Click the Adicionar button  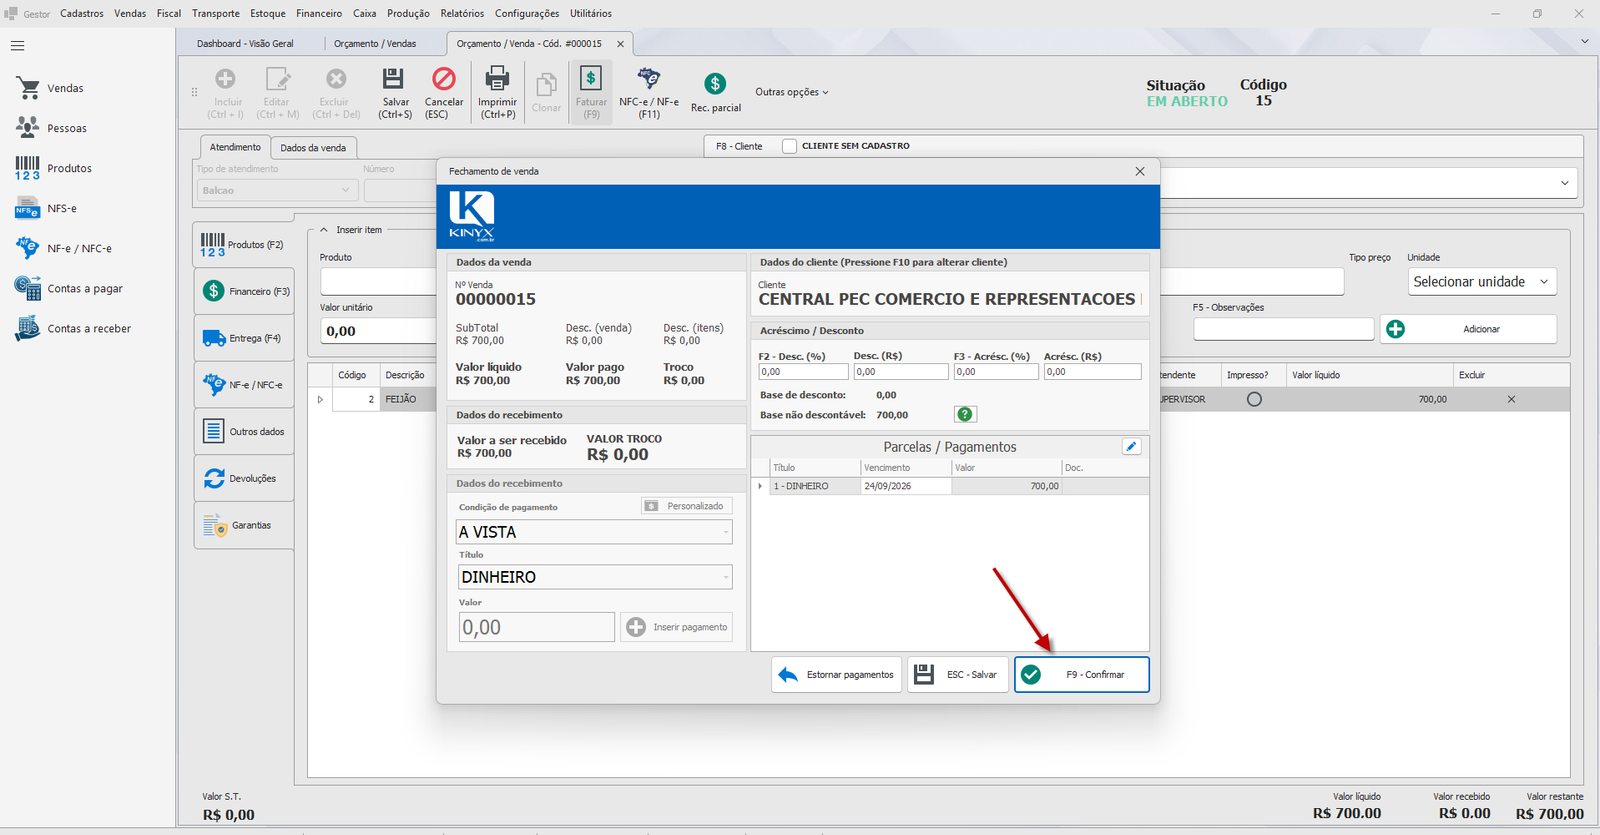(x=1469, y=329)
